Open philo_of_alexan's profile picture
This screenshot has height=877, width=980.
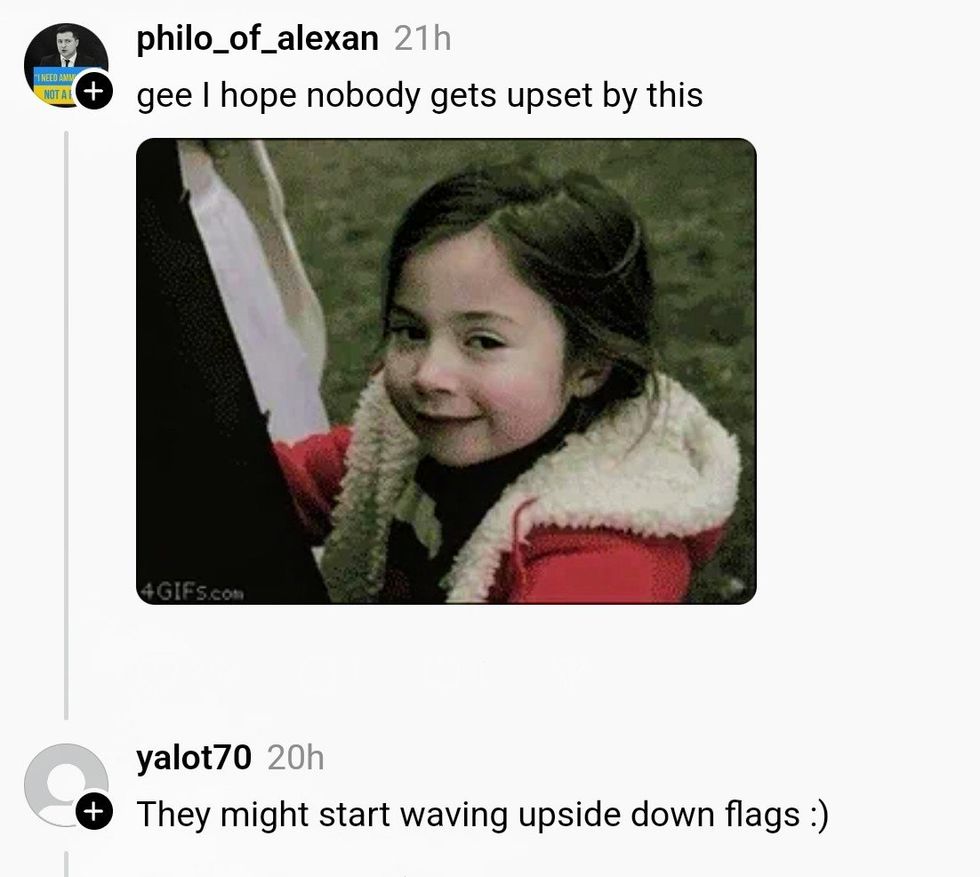coord(66,65)
